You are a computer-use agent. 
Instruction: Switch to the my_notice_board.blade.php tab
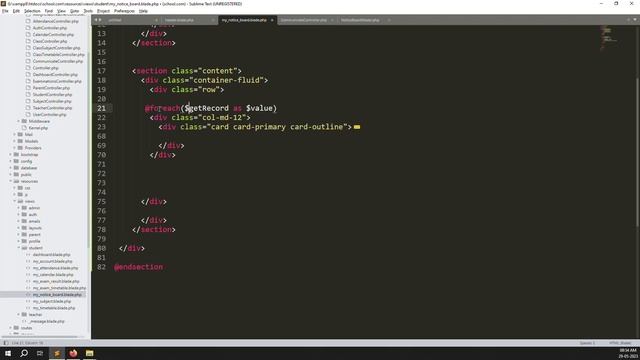point(244,20)
